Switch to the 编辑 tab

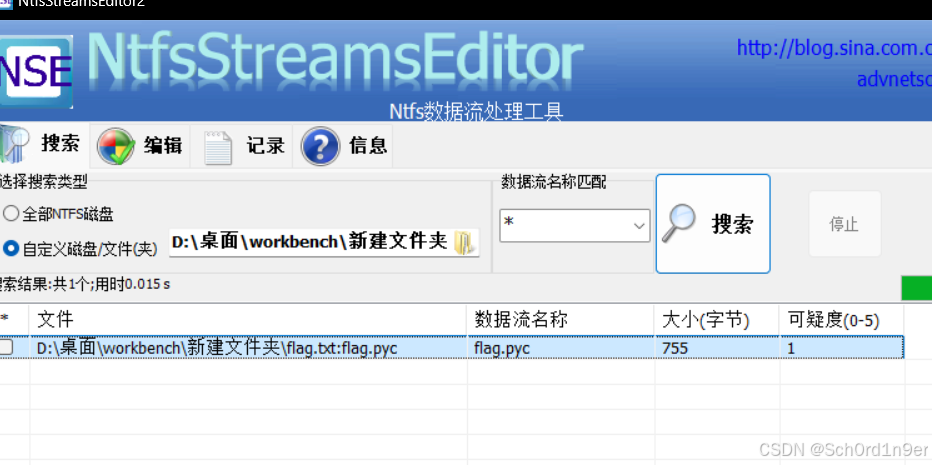[x=140, y=145]
